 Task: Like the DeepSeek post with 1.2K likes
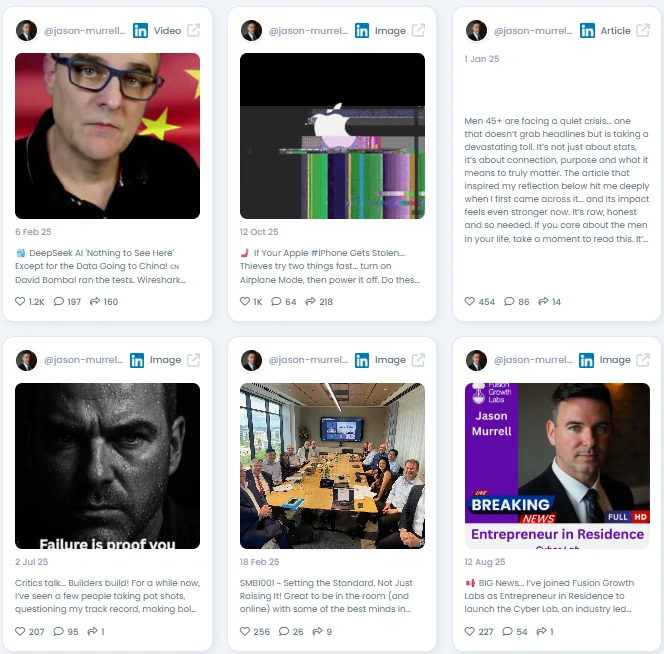20,301
